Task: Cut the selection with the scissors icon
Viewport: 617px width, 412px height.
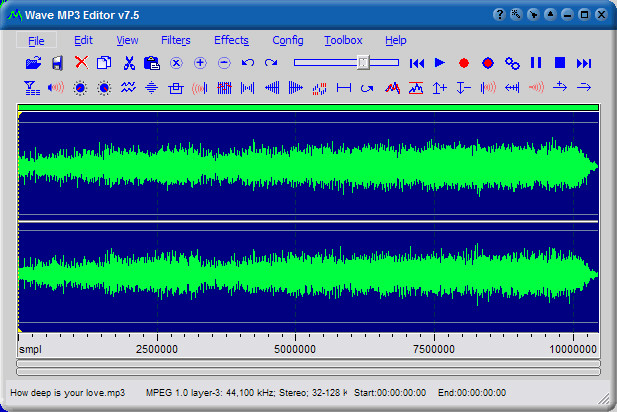Action: tap(129, 63)
